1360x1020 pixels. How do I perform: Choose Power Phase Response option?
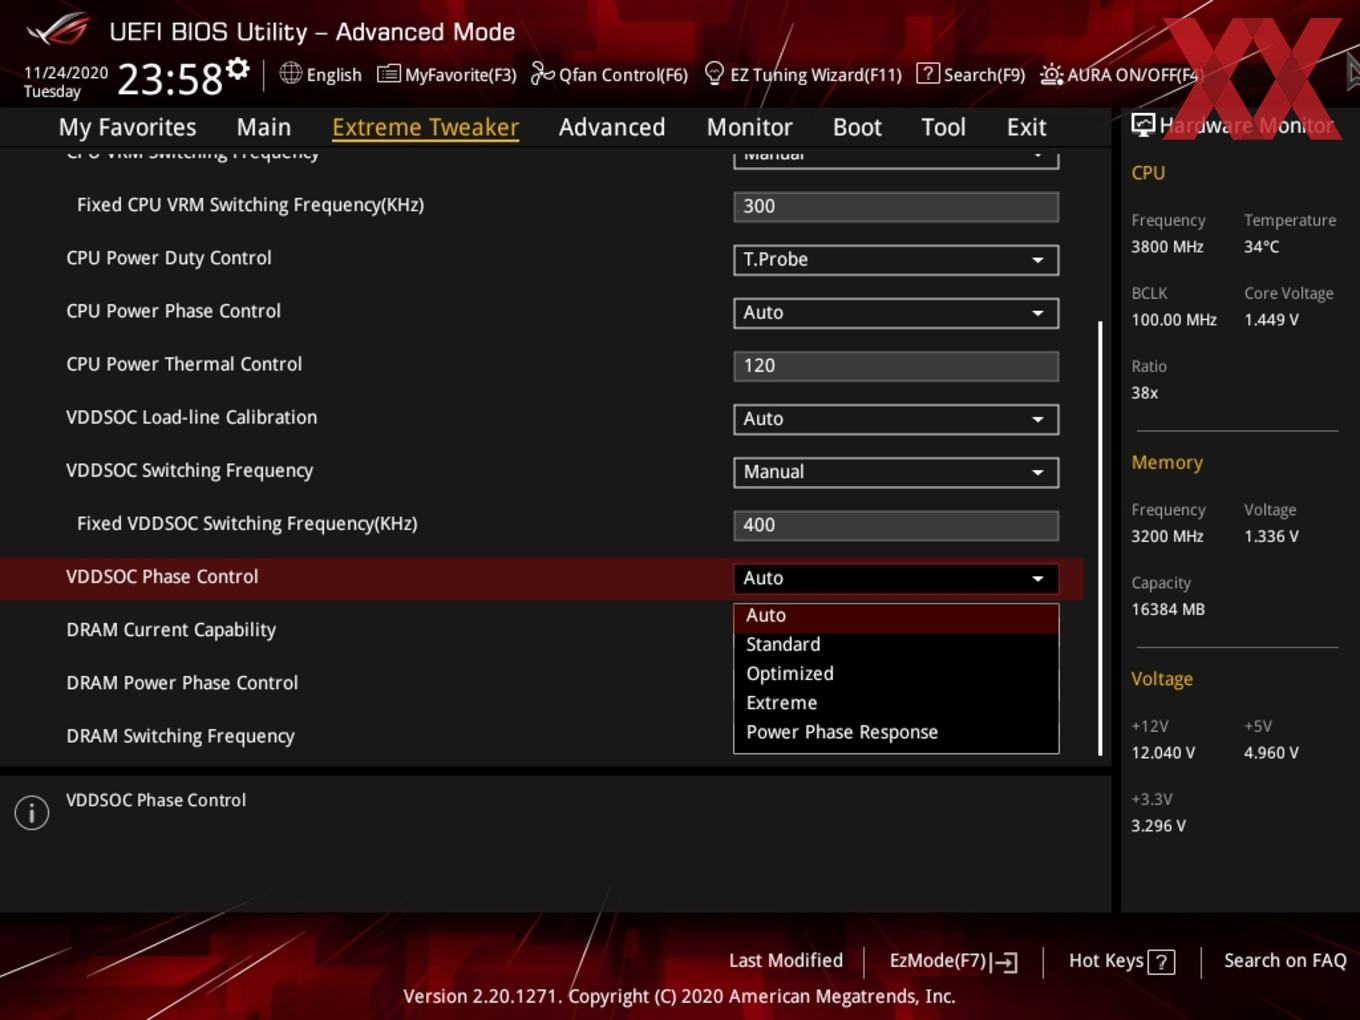click(x=896, y=732)
